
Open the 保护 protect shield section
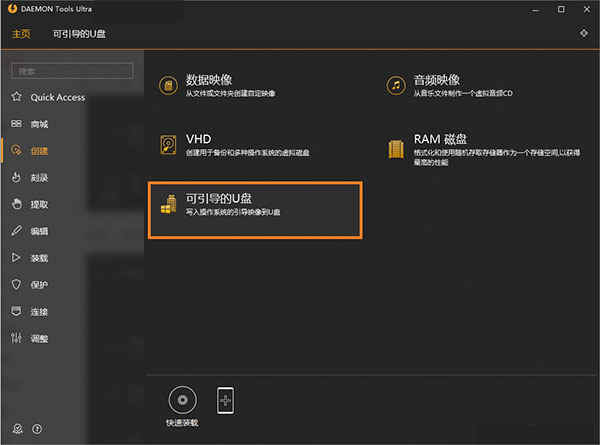[29, 285]
